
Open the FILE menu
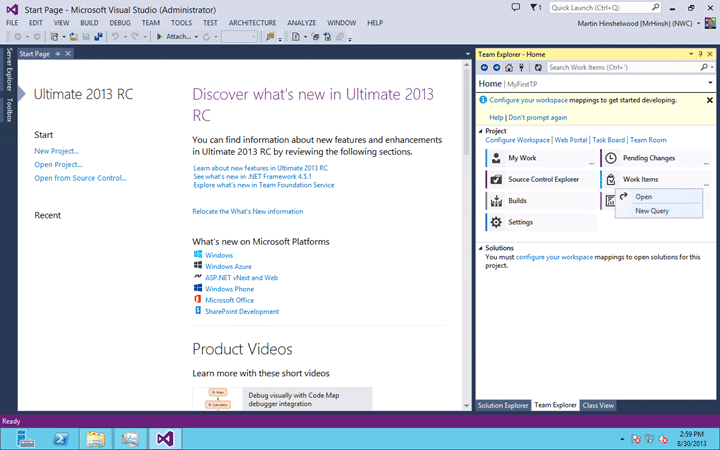tap(12, 23)
